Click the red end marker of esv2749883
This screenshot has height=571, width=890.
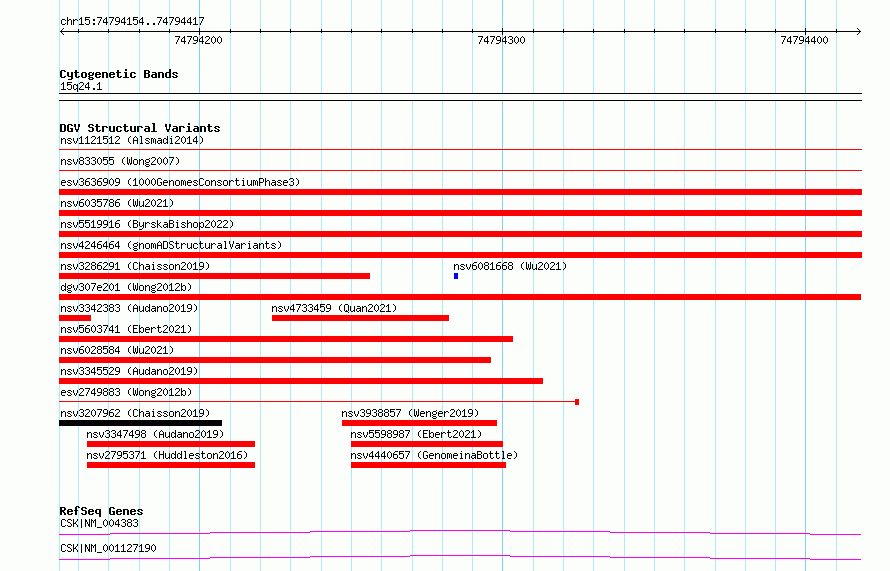coord(577,402)
